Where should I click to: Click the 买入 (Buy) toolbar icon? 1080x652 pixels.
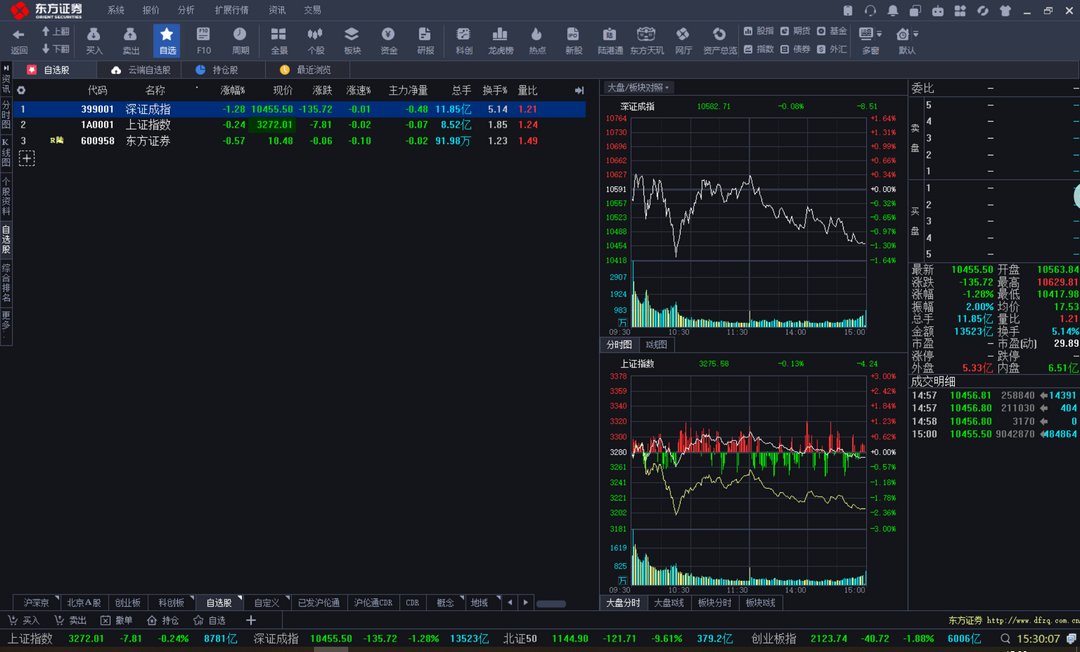click(94, 40)
